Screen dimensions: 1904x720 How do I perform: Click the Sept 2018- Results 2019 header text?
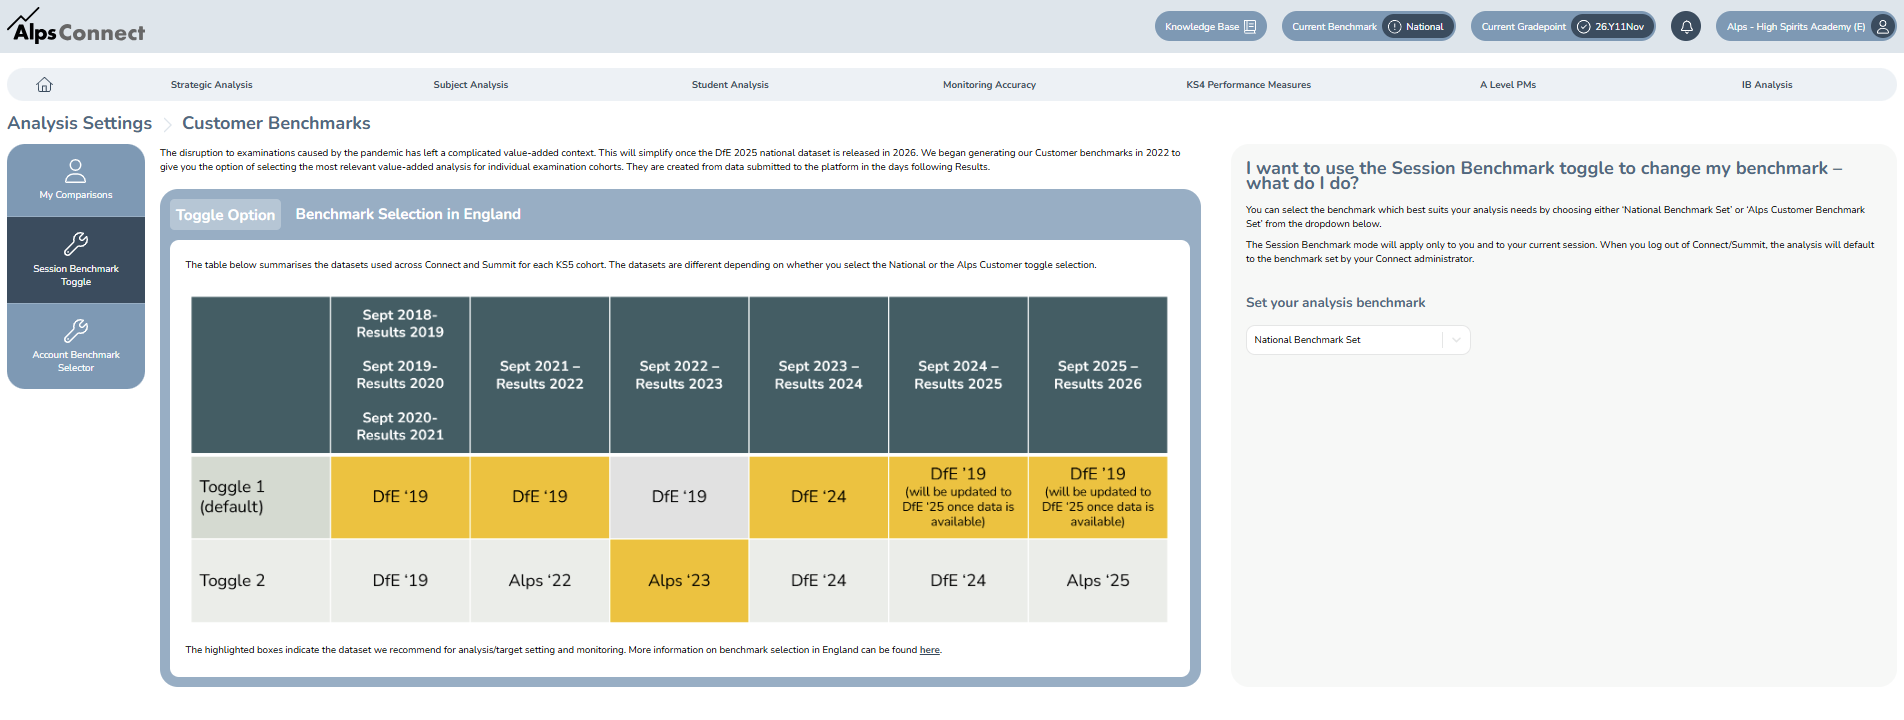[x=400, y=324]
